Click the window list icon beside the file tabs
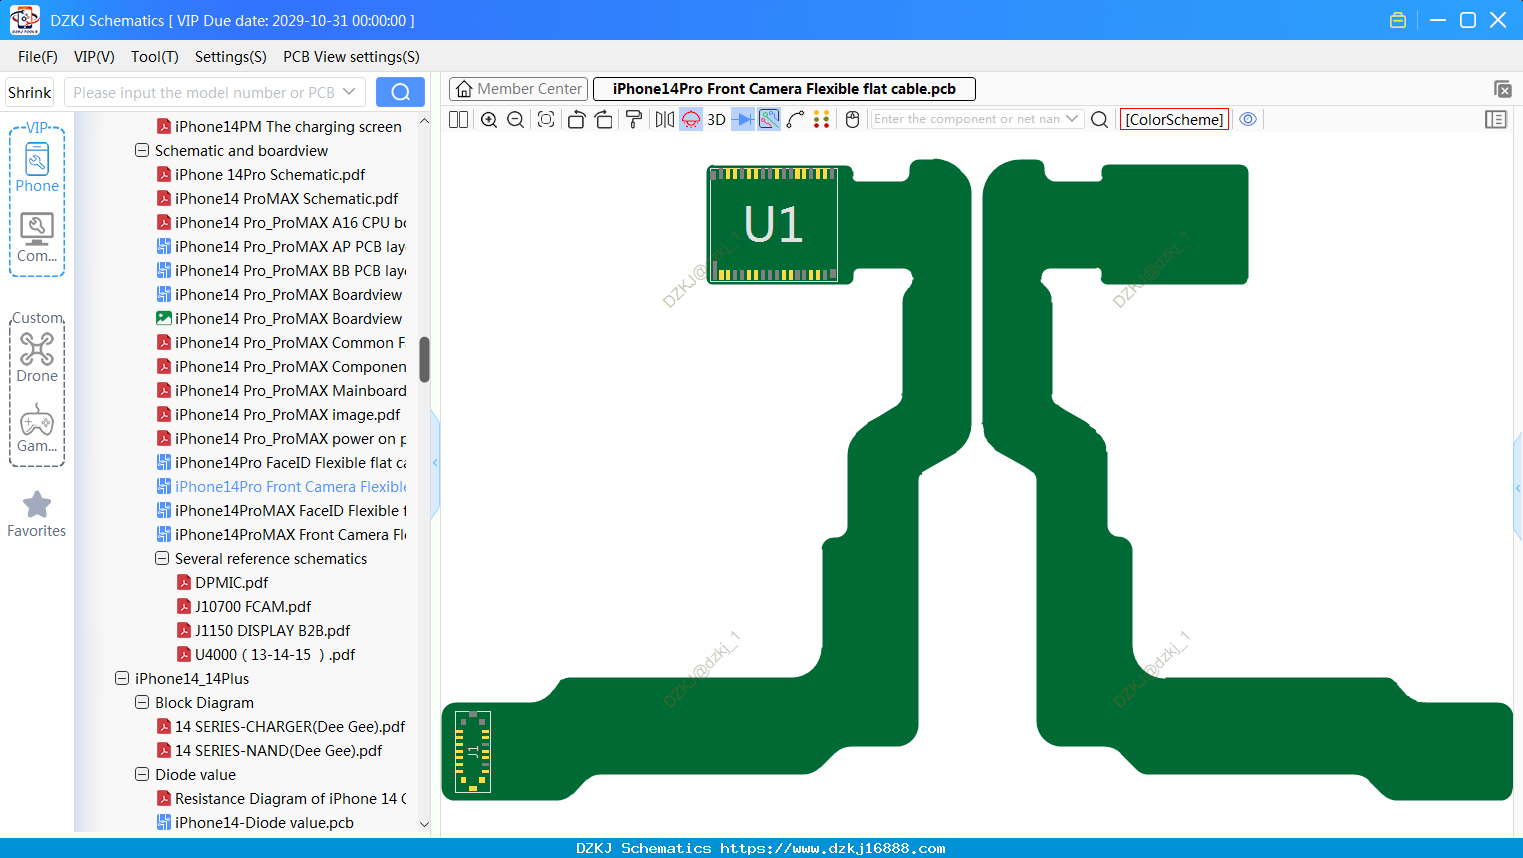The image size is (1523, 858). pos(1502,89)
